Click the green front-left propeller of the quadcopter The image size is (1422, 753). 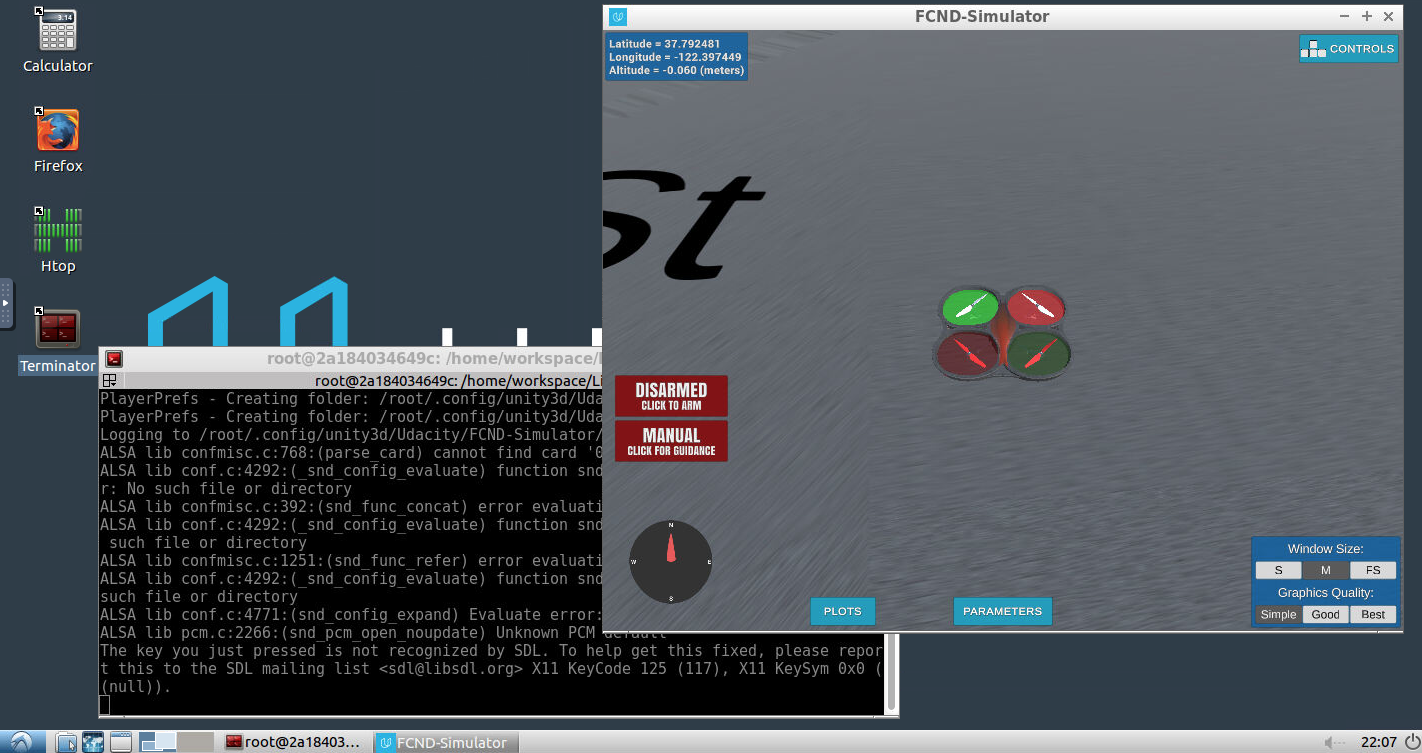[971, 308]
